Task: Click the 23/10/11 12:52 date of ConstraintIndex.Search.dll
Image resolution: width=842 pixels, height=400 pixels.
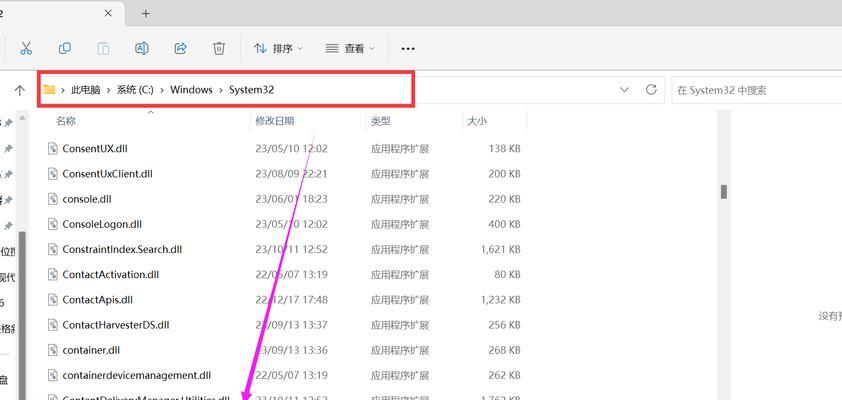Action: pos(292,249)
